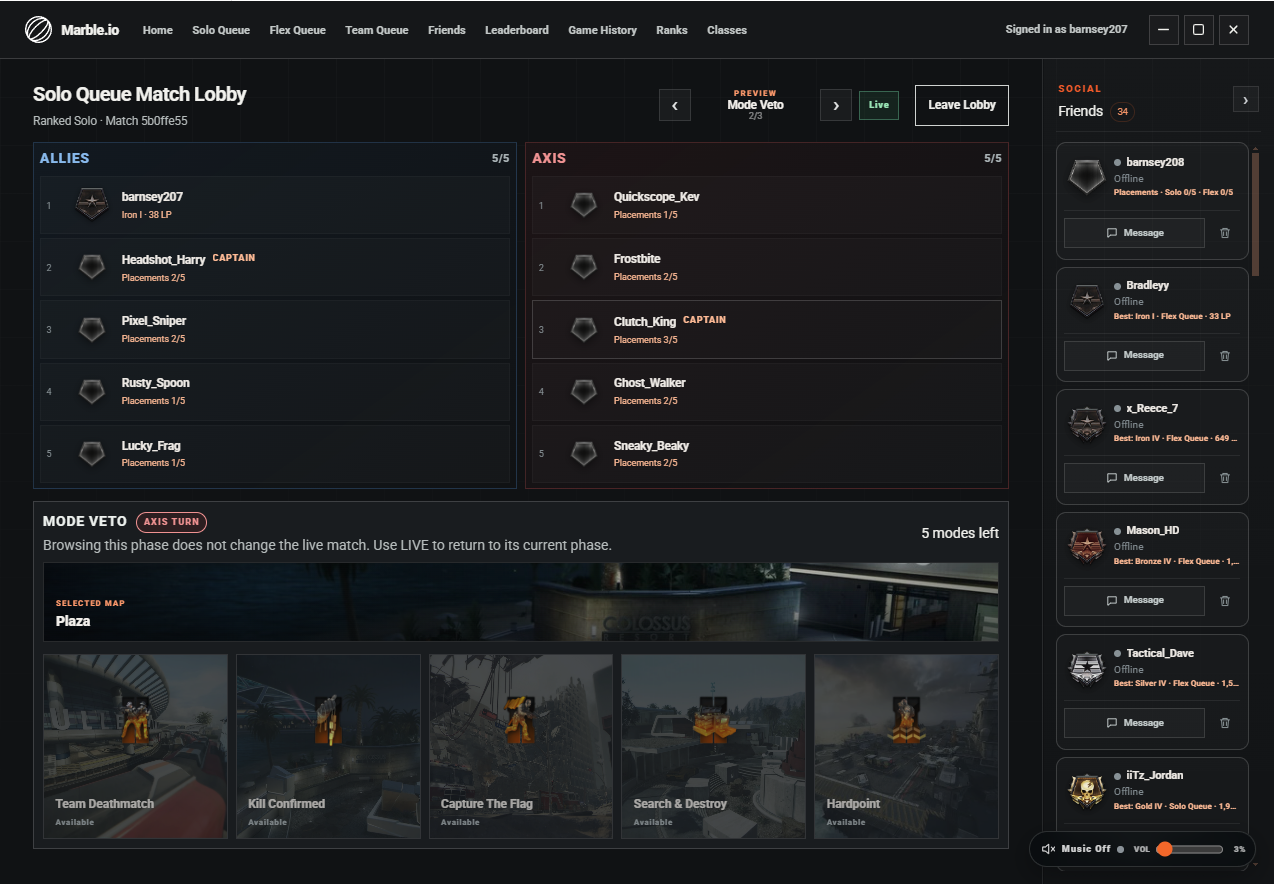Screen dimensions: 1274x884
Task: Select the Kill Confirmed mode card
Action: pyautogui.click(x=328, y=746)
